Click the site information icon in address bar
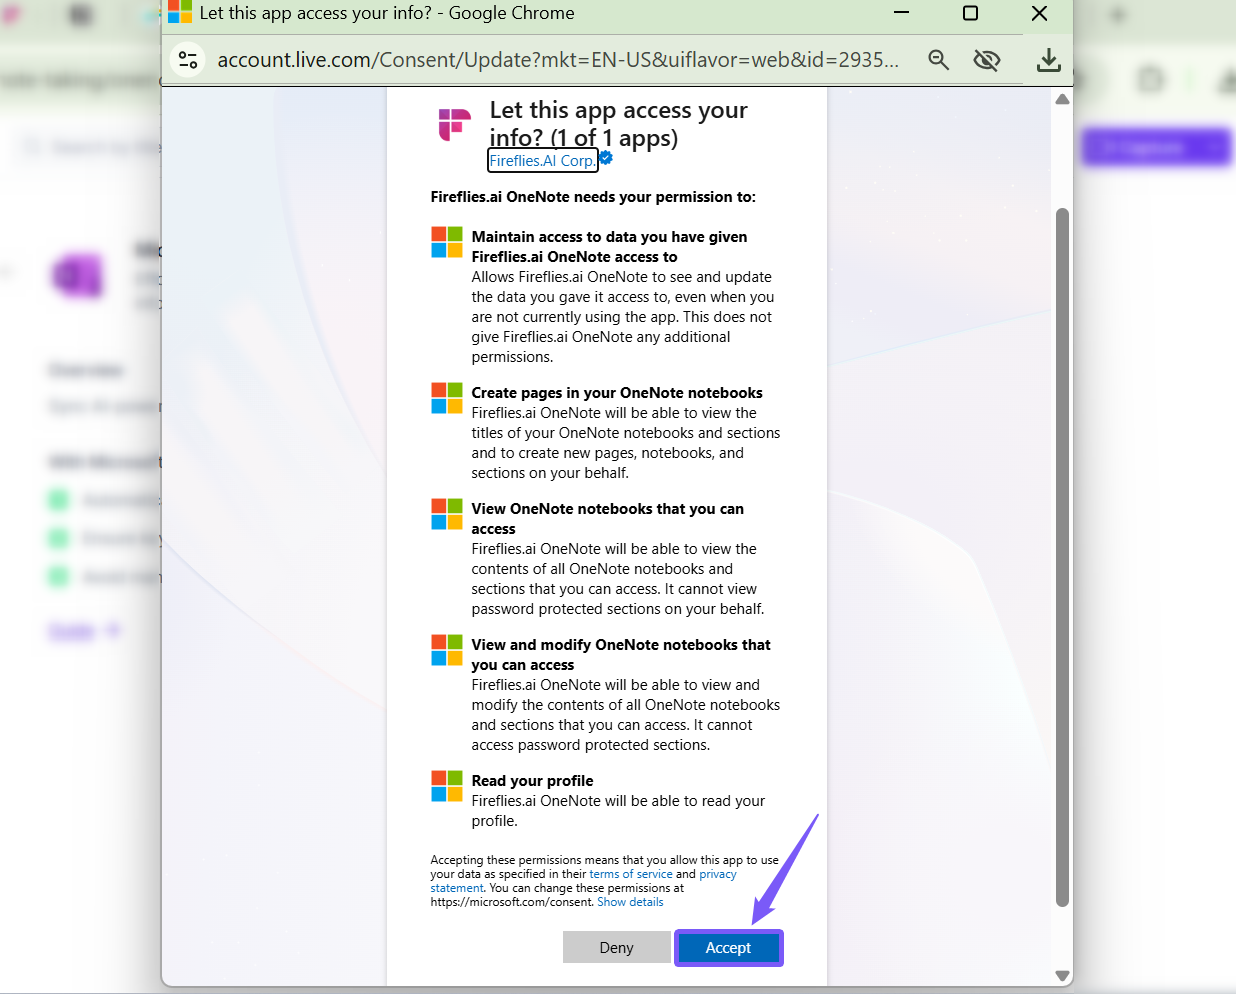 click(188, 60)
